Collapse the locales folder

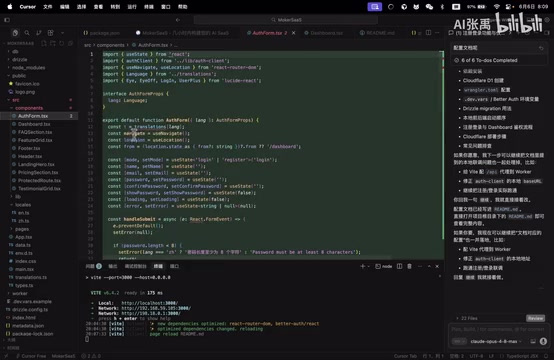click(23, 205)
